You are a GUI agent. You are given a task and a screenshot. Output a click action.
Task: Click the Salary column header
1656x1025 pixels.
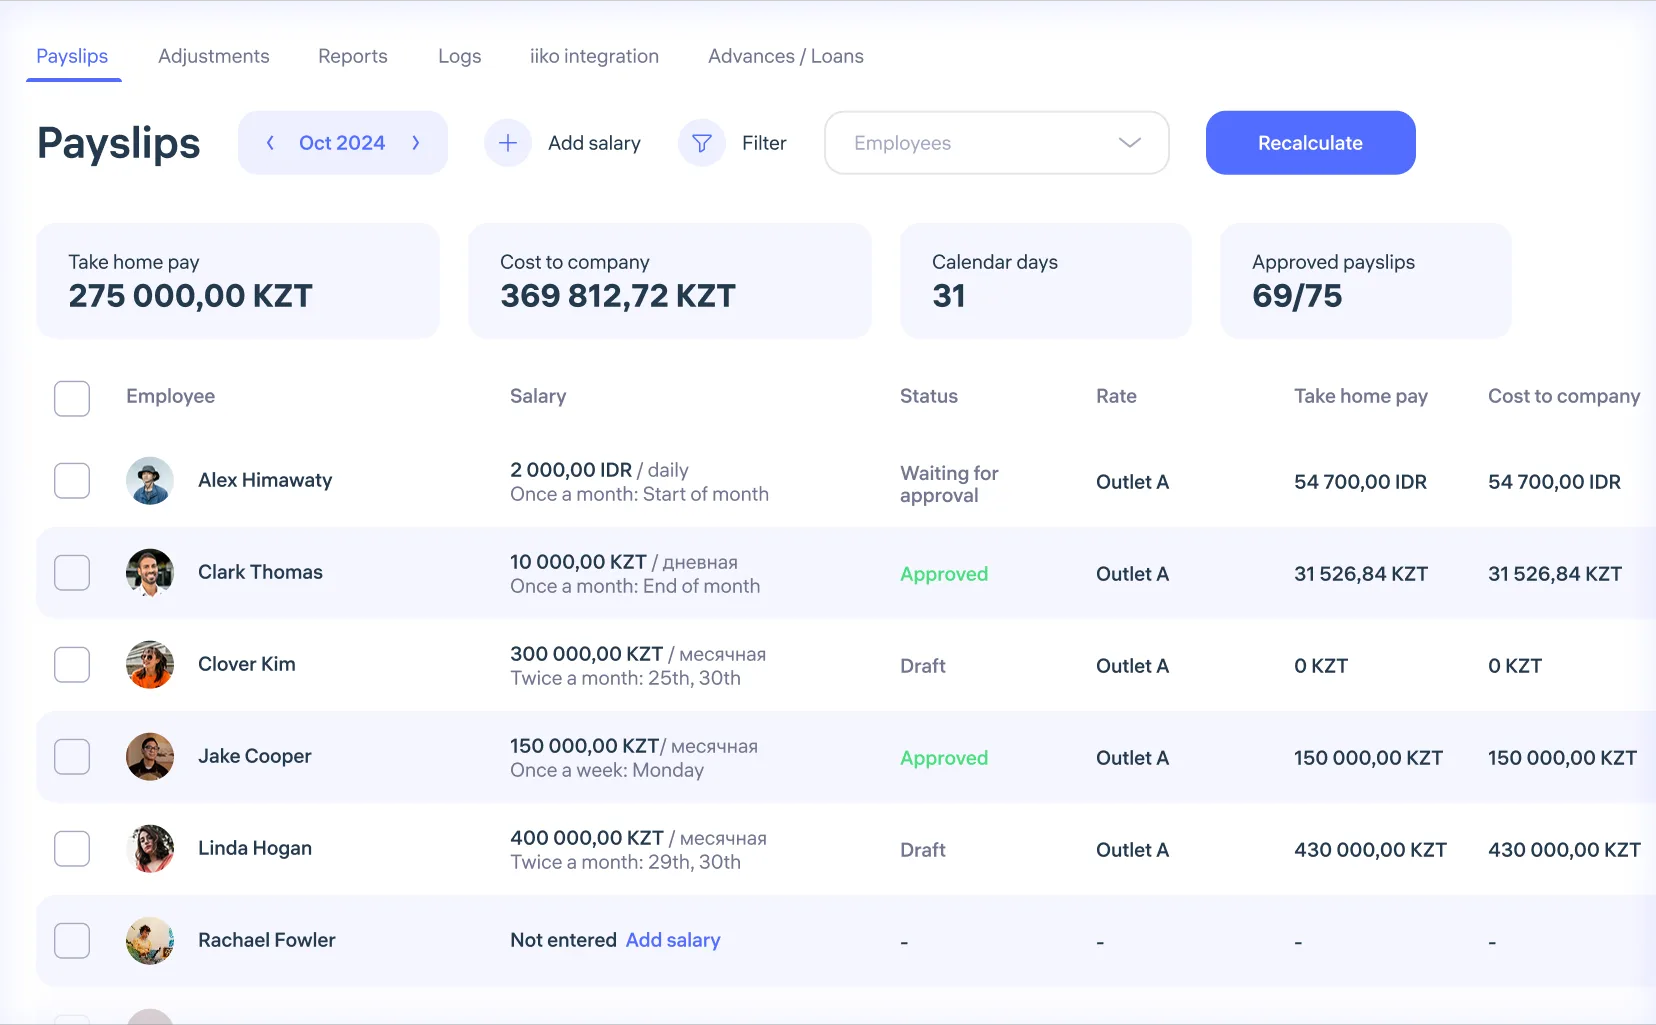click(x=538, y=396)
